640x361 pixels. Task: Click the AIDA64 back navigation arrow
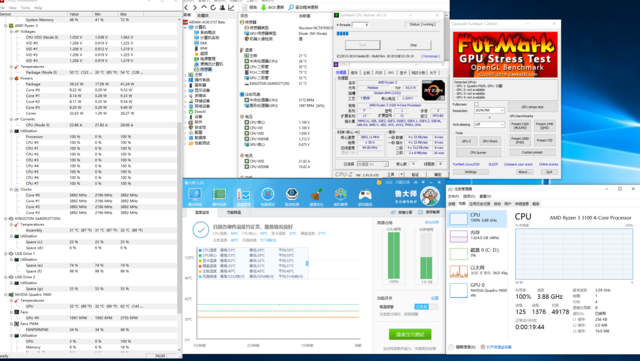tap(187, 7)
